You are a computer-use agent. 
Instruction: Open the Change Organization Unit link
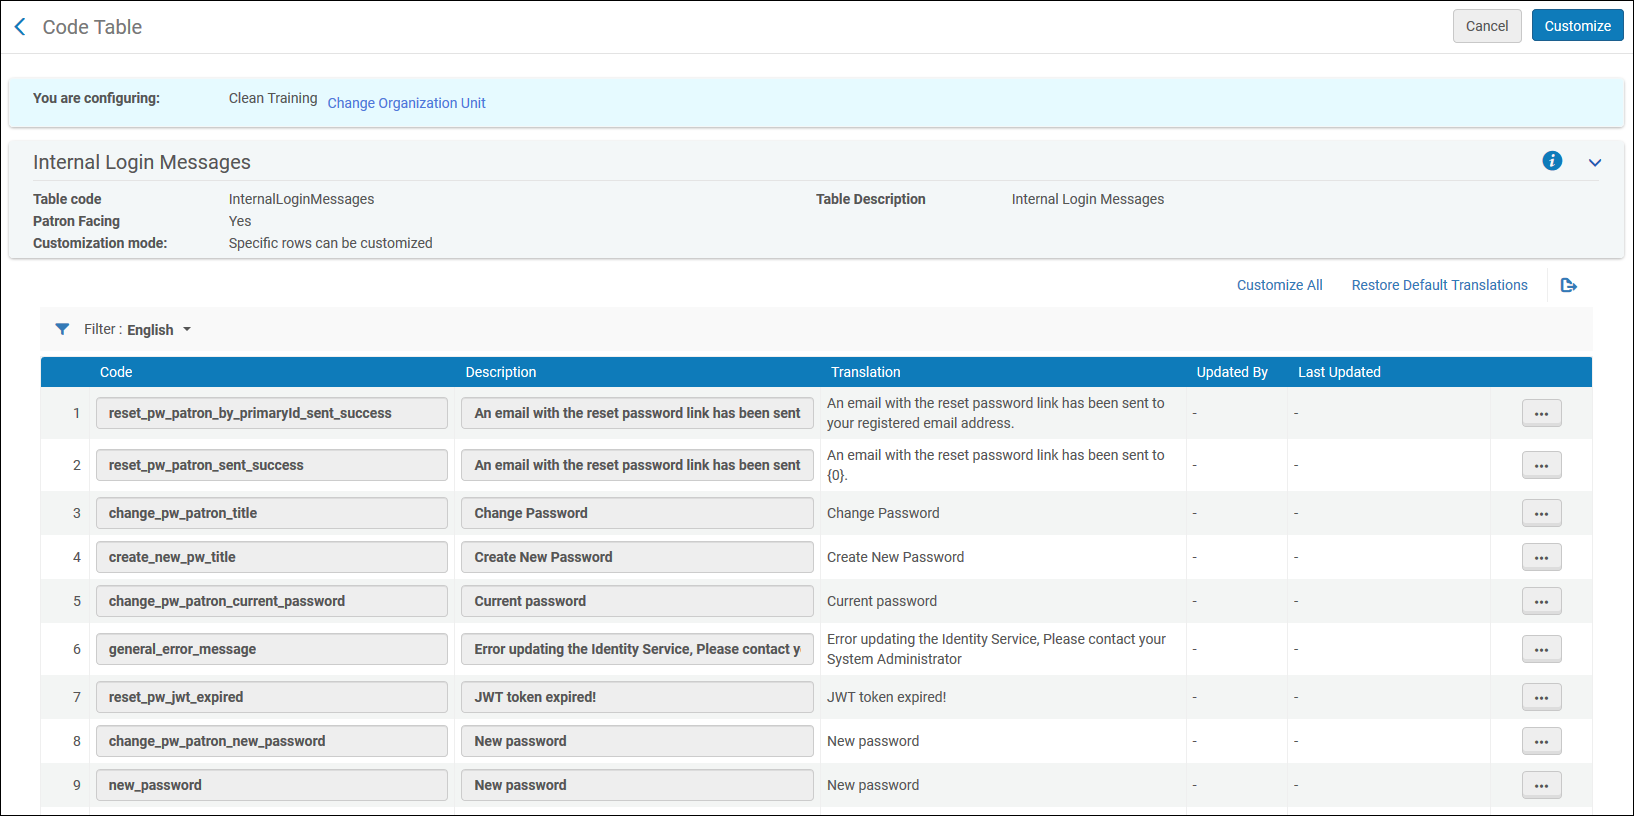coord(406,103)
